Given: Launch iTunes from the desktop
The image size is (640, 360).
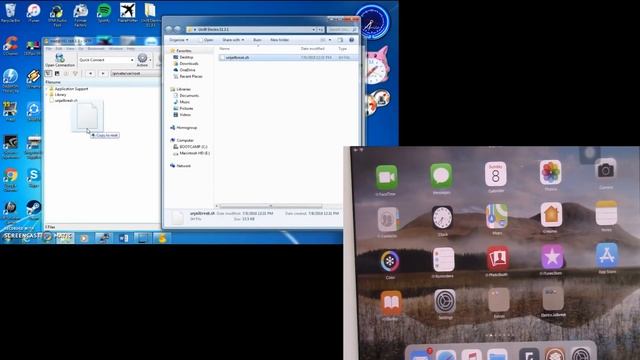Looking at the screenshot, I should [33, 13].
